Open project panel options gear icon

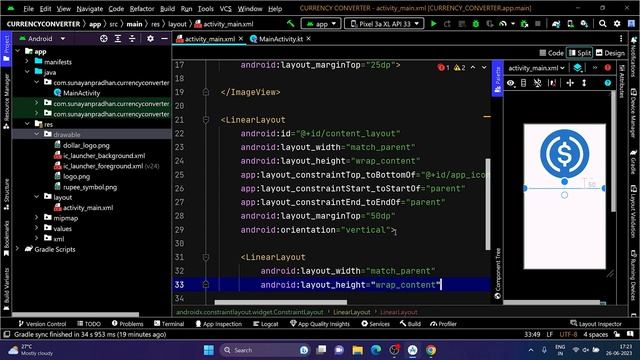click(150, 38)
